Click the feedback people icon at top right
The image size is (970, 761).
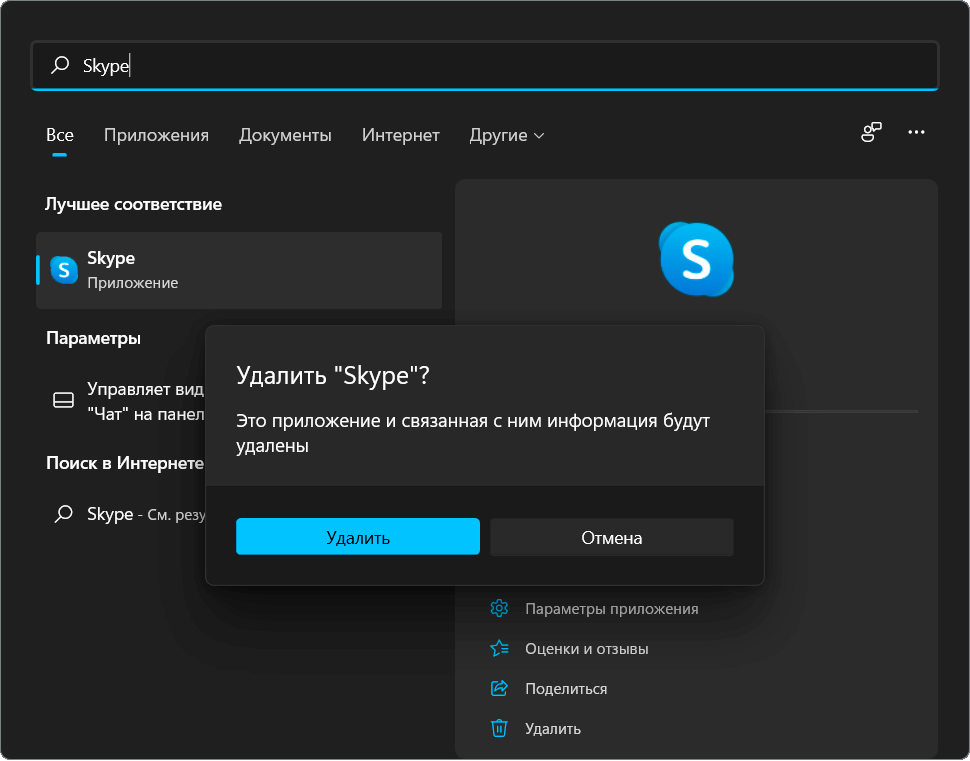871,132
